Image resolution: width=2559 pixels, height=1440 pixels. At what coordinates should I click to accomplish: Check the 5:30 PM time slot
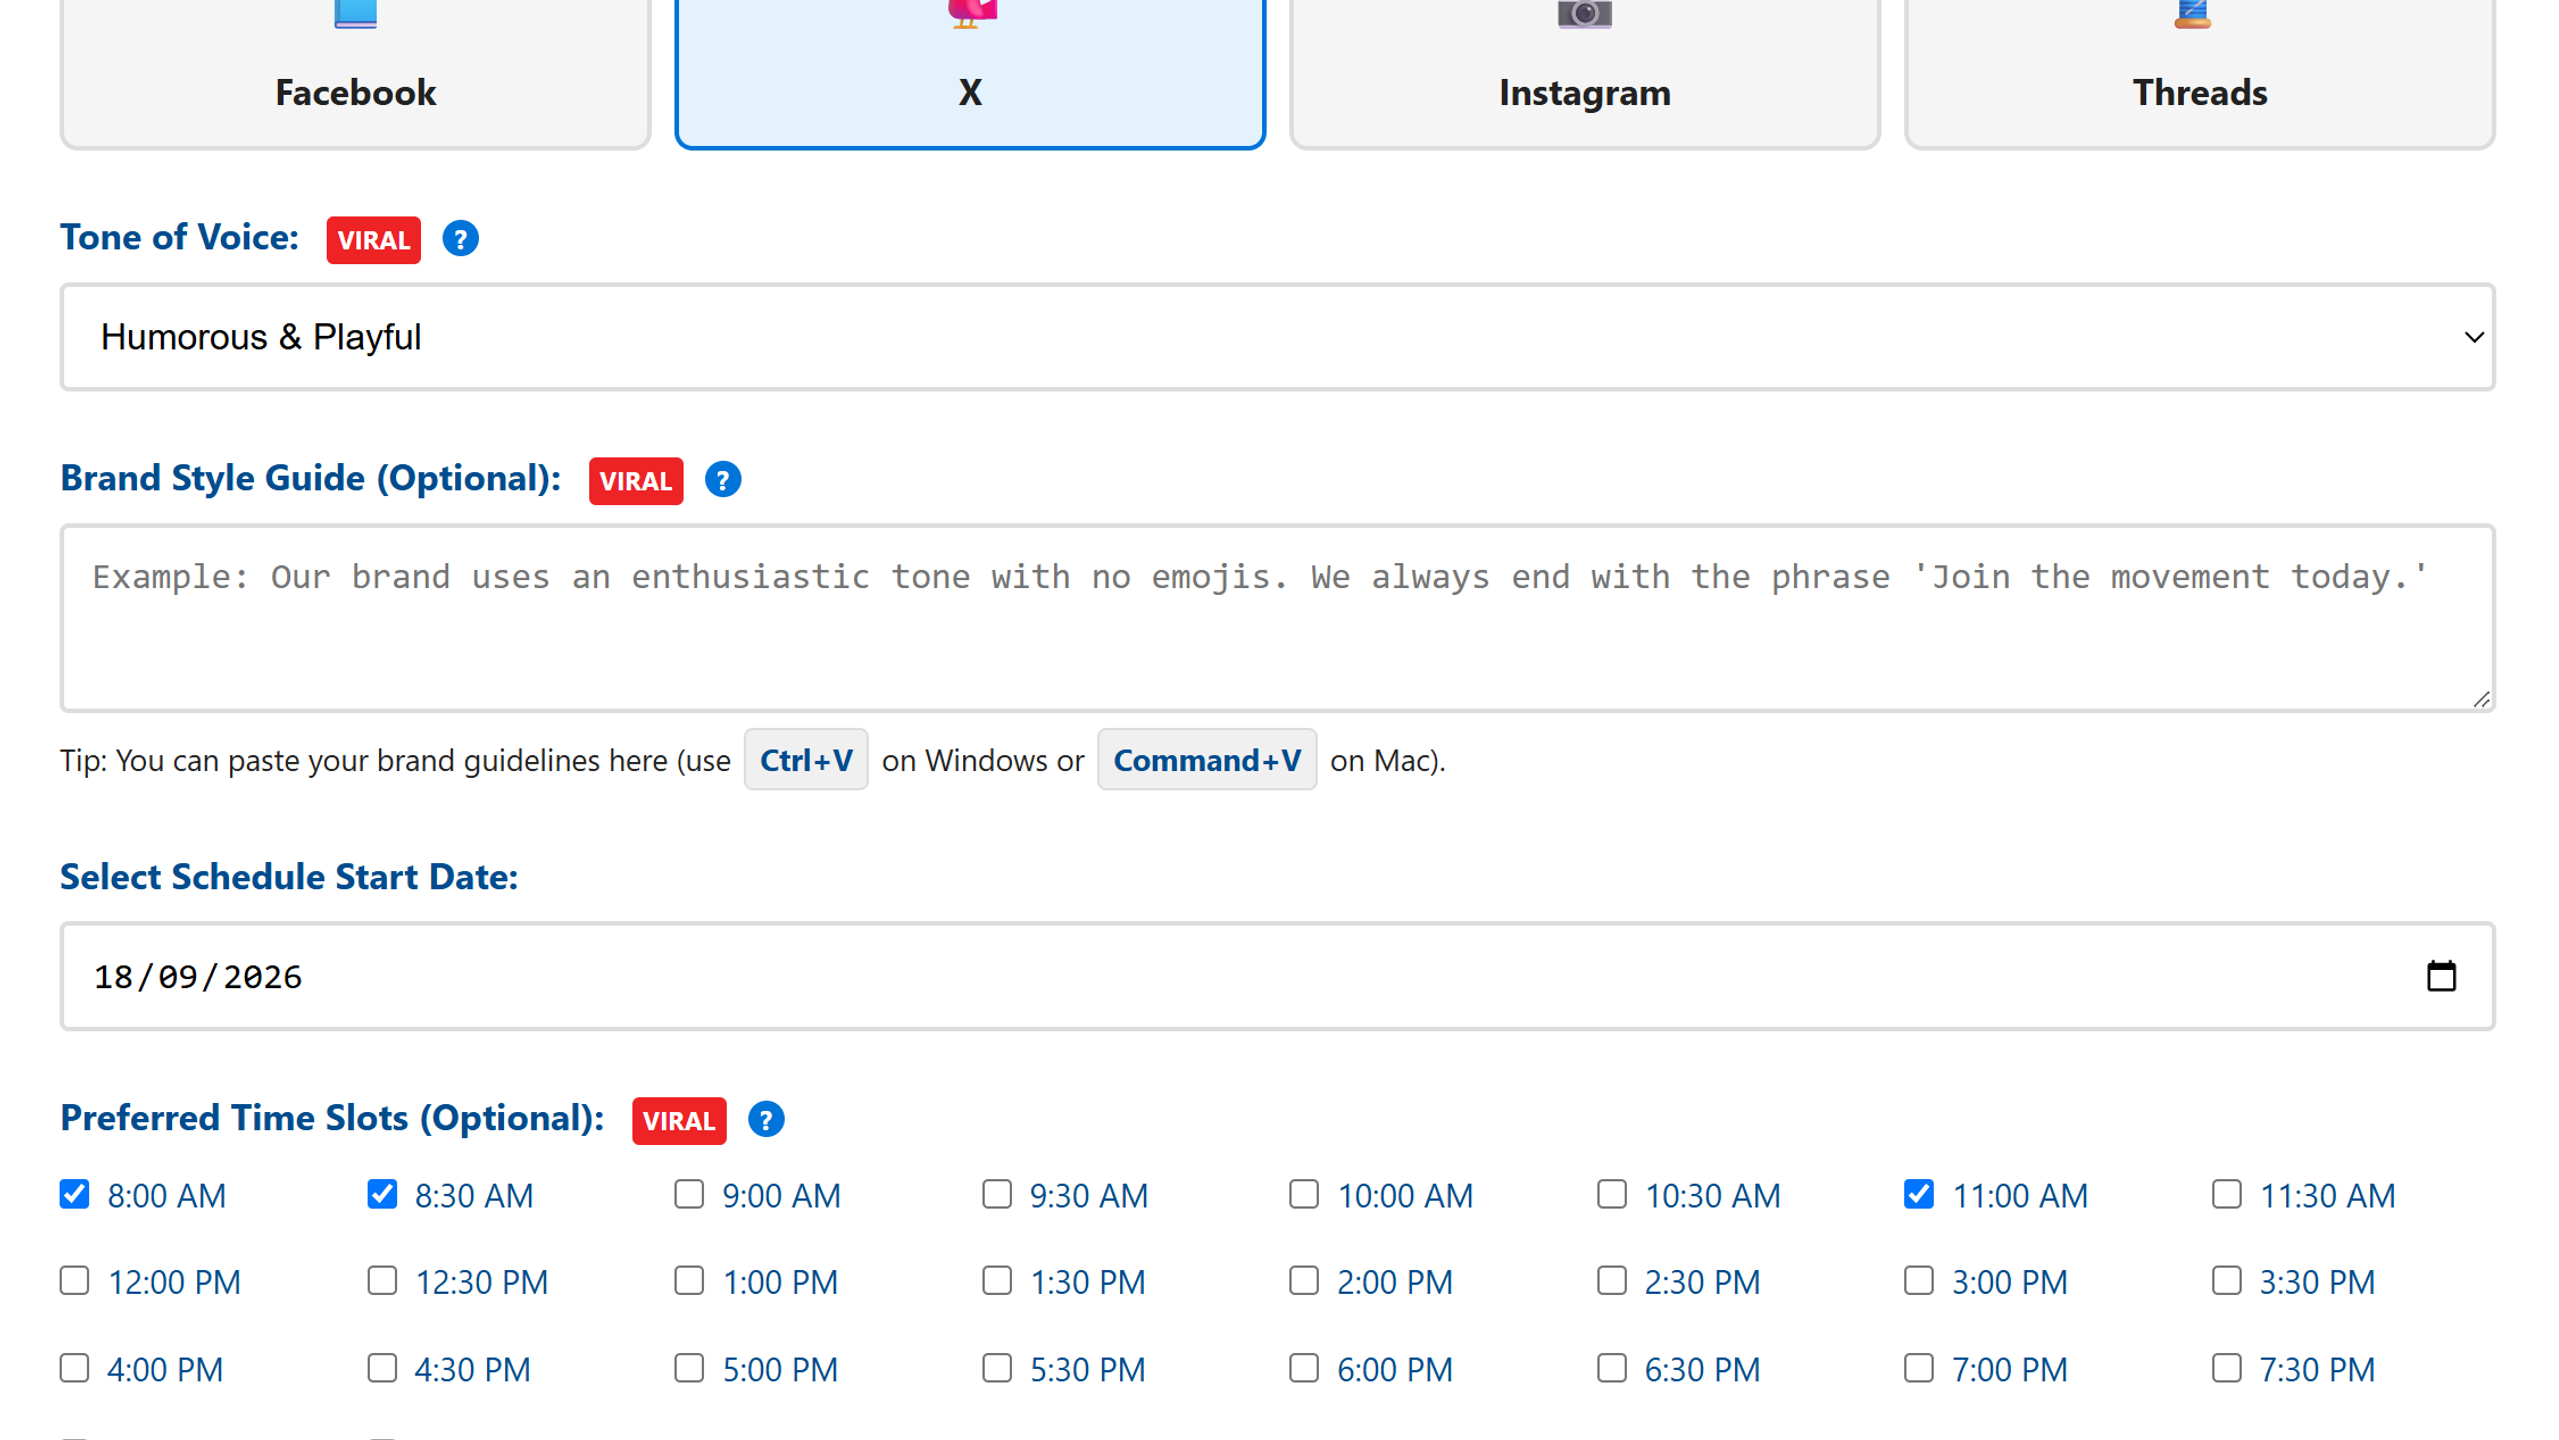(x=997, y=1368)
